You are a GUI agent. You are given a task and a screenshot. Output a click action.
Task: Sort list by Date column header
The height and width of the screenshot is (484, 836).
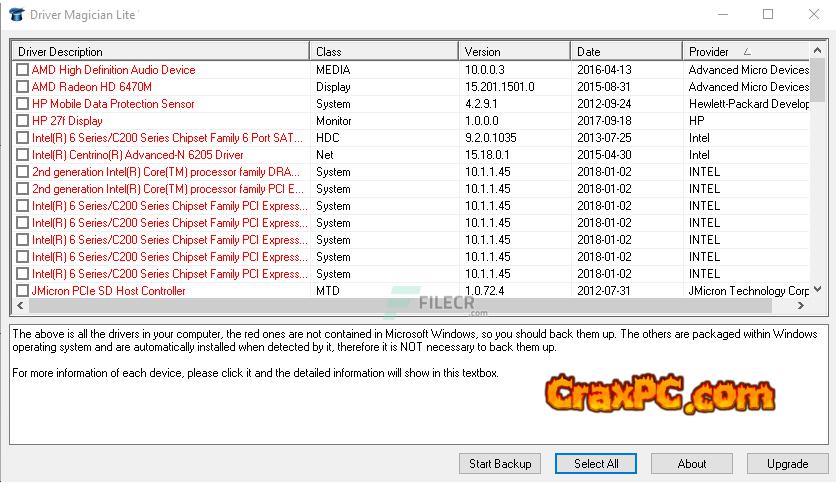coord(626,52)
